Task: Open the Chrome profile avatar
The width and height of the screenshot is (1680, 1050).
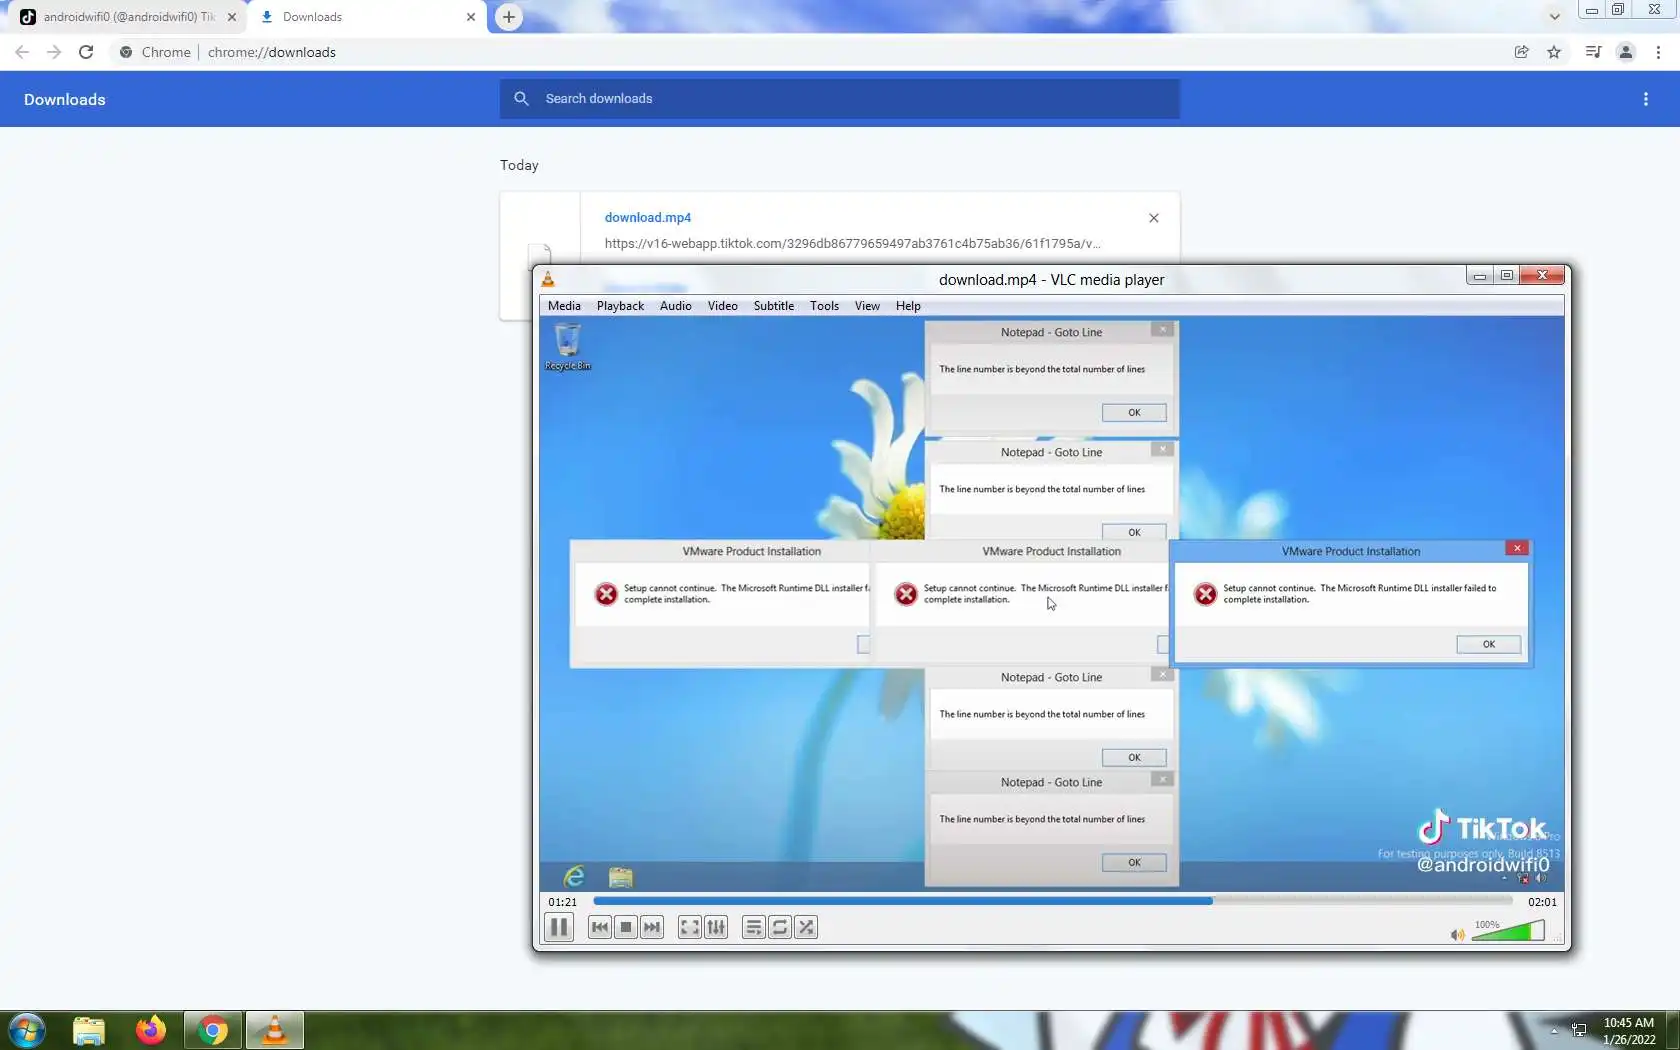Action: (1626, 52)
